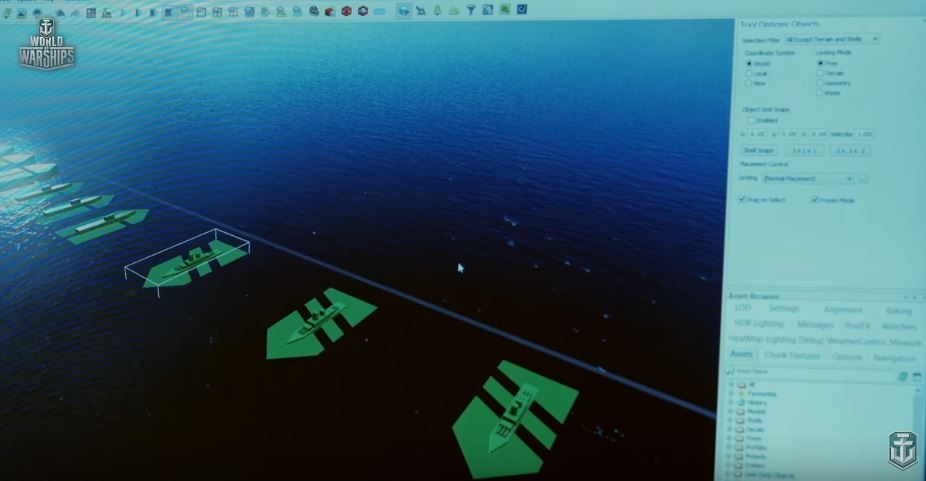Click the blue window icon in Asset Browser

click(917, 376)
